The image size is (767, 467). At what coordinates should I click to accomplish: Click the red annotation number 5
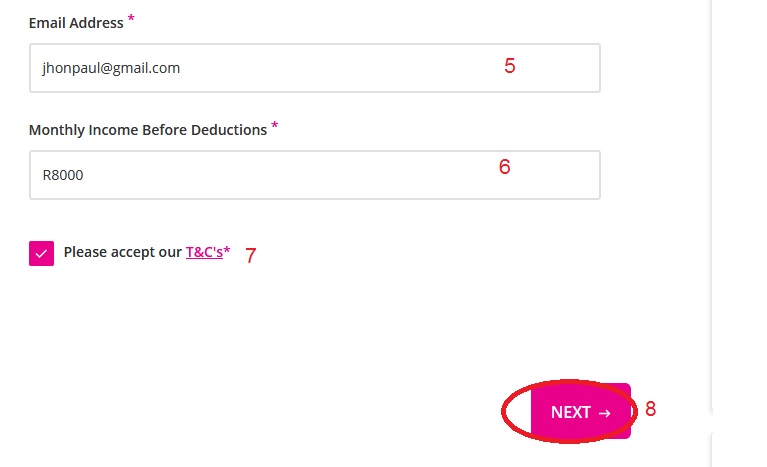pyautogui.click(x=509, y=67)
